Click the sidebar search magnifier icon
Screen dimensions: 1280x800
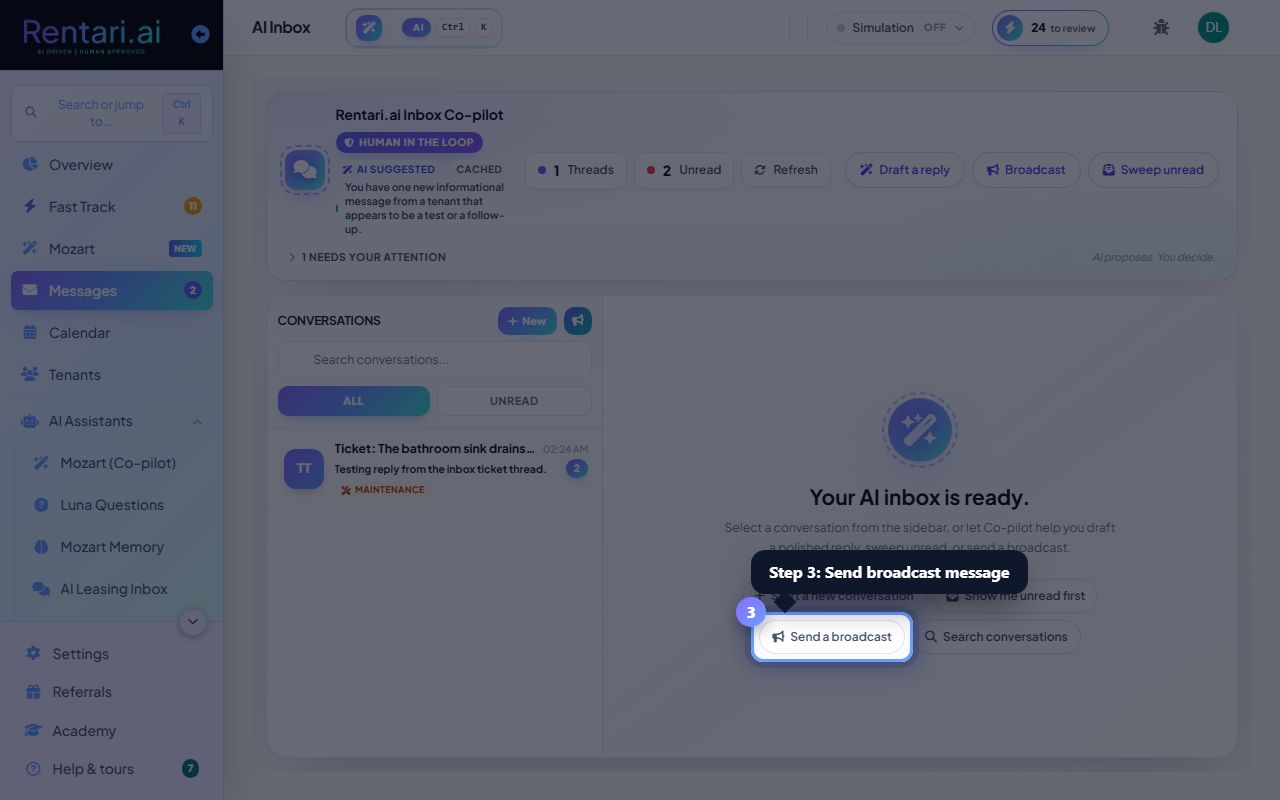click(31, 113)
